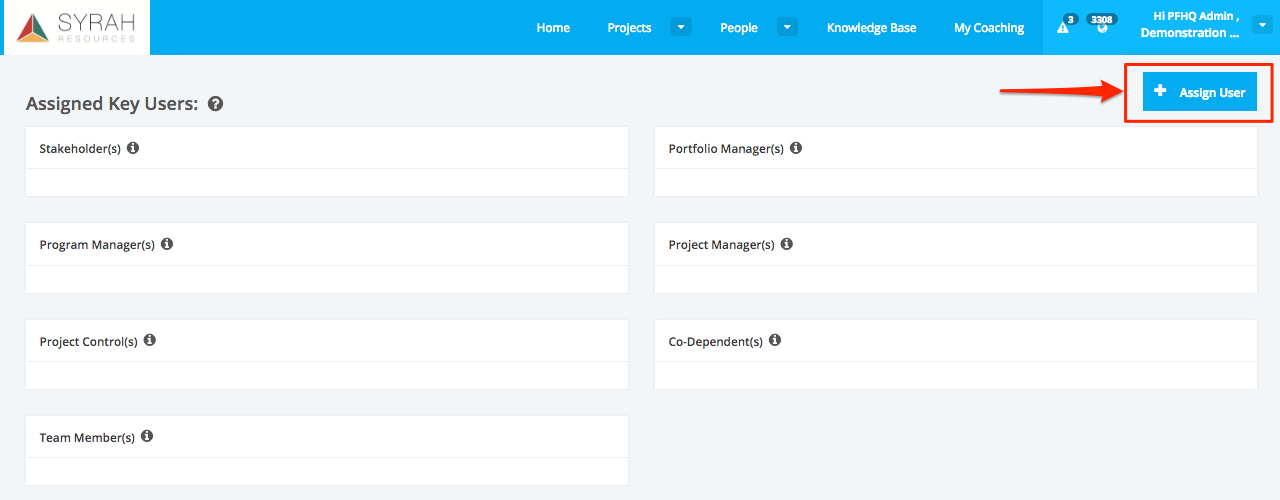Image resolution: width=1280 pixels, height=500 pixels.
Task: Open the Projects menu item
Action: 629,28
